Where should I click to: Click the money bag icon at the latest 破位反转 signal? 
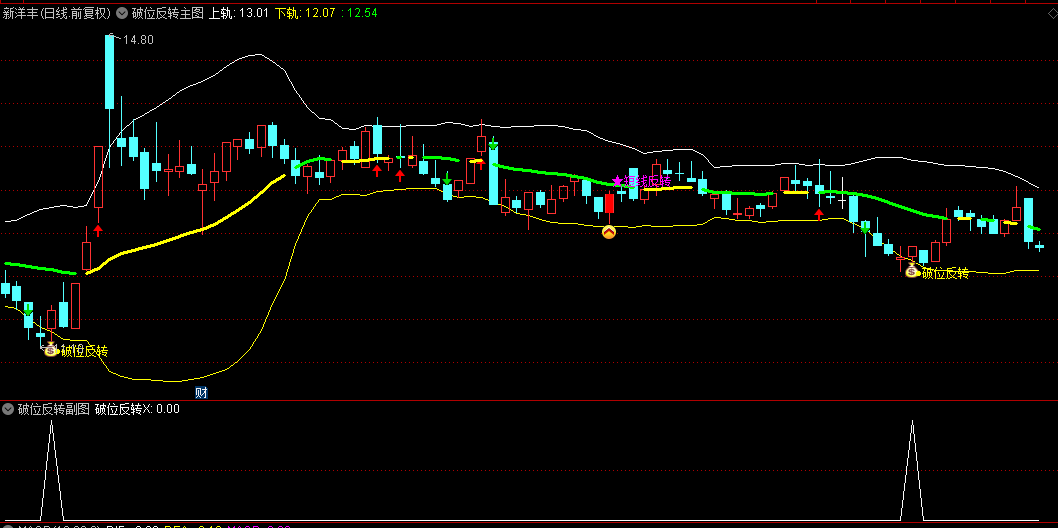click(x=912, y=271)
